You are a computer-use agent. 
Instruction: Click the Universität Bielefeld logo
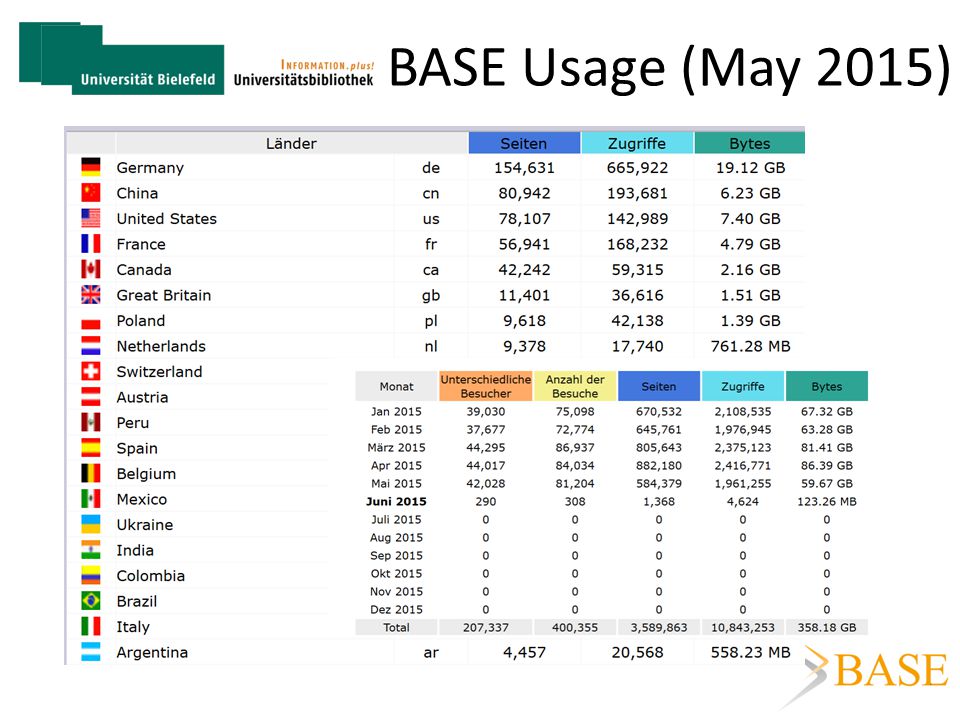click(x=121, y=58)
